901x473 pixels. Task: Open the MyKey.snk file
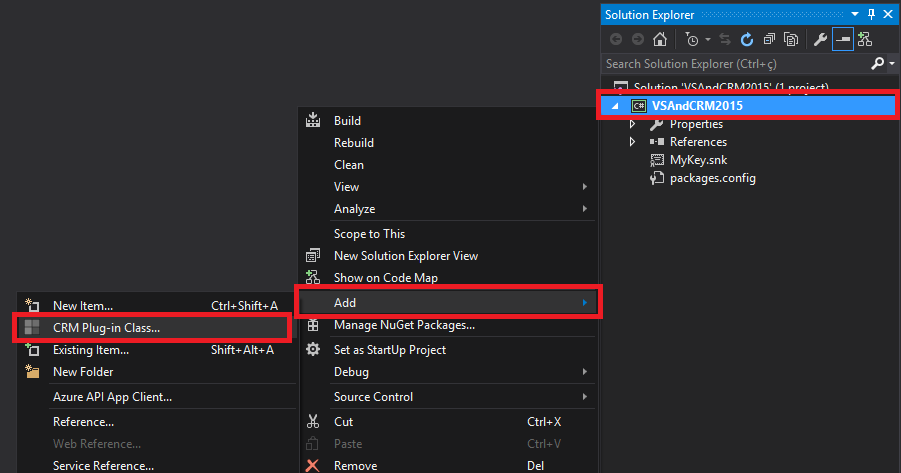coord(698,160)
